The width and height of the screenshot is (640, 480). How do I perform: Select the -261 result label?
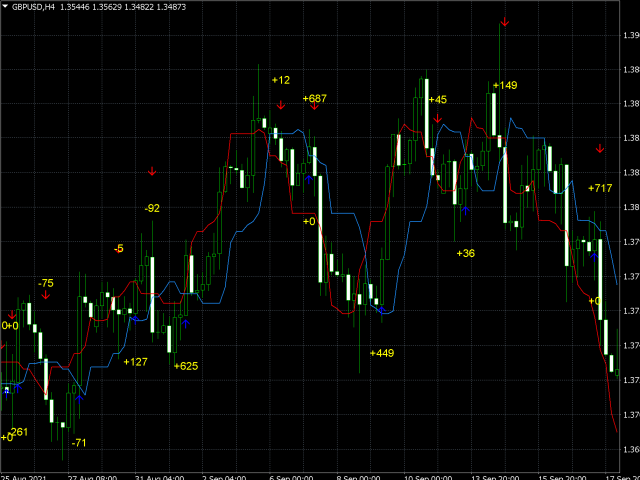click(17, 432)
